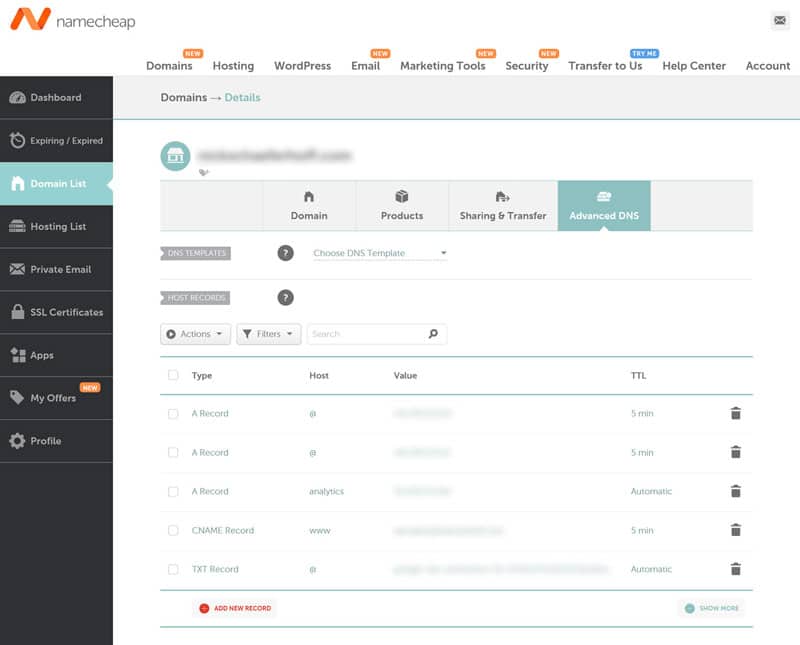
Task: Open the Choose DNS Template dropdown
Action: tap(380, 253)
